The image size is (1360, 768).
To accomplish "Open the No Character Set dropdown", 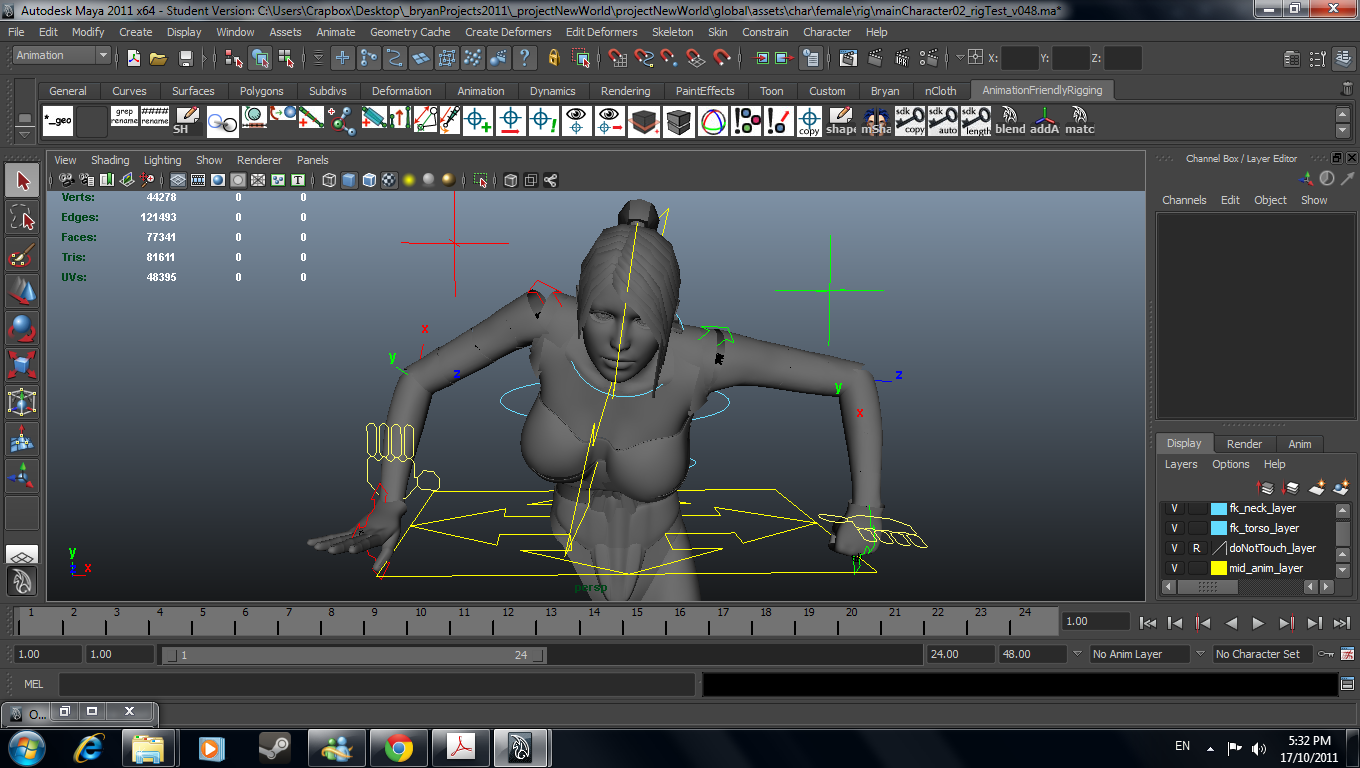I will click(1262, 654).
